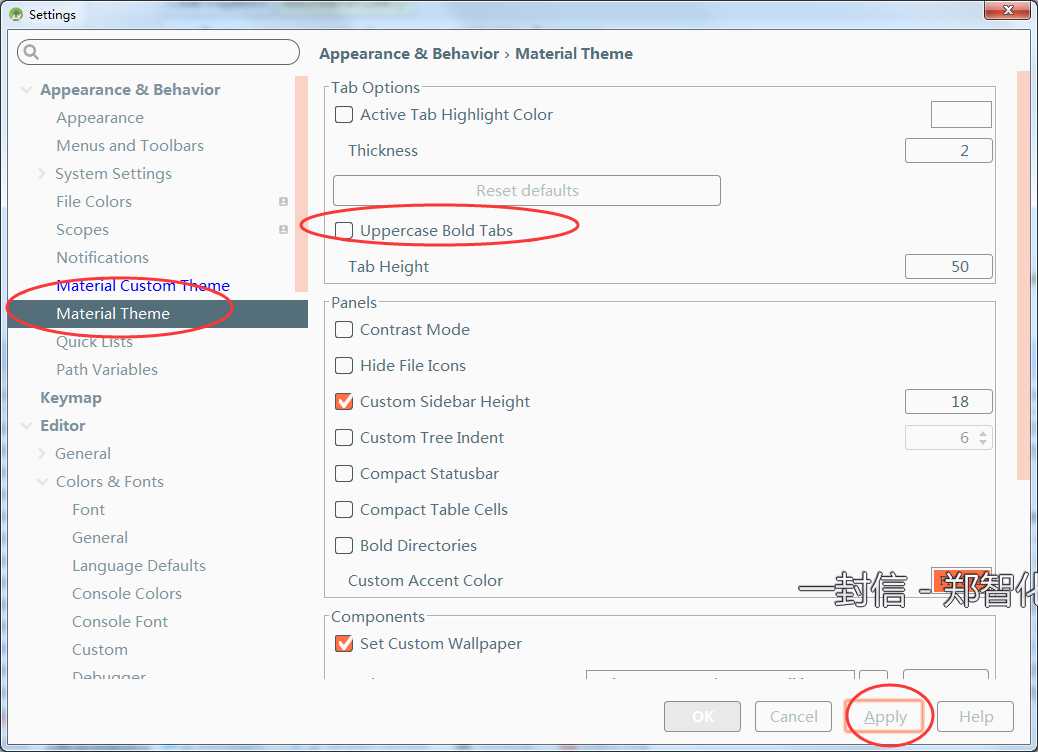Enable Contrast Mode checkbox
1038x752 pixels.
(x=344, y=329)
